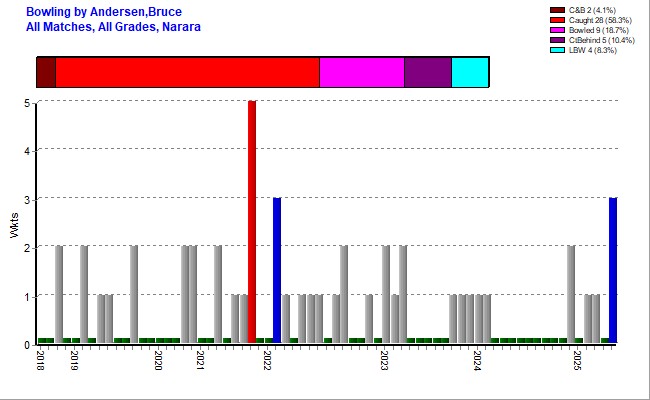This screenshot has height=400, width=650.
Task: Click the 2018 x-axis year label
Action: pos(40,360)
